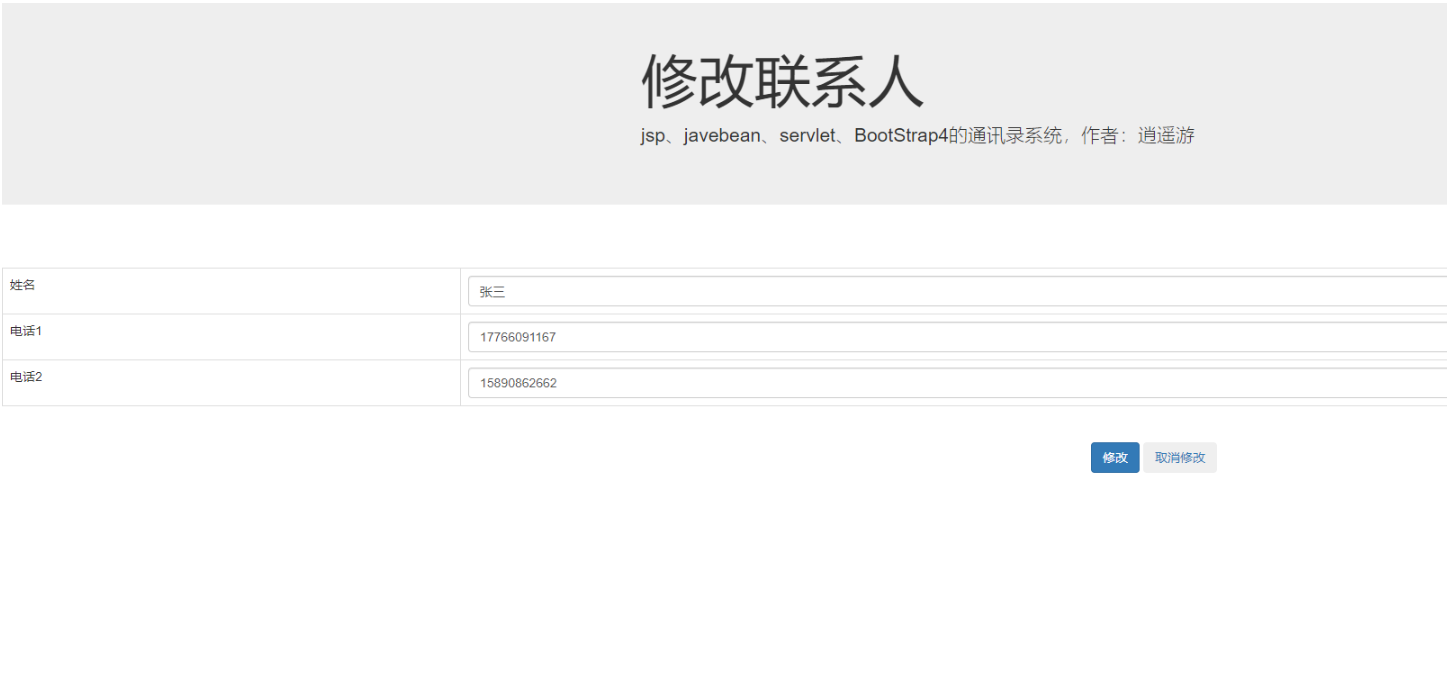
Task: Click the 电话2 input field with 15890862662
Action: pyautogui.click(x=957, y=383)
